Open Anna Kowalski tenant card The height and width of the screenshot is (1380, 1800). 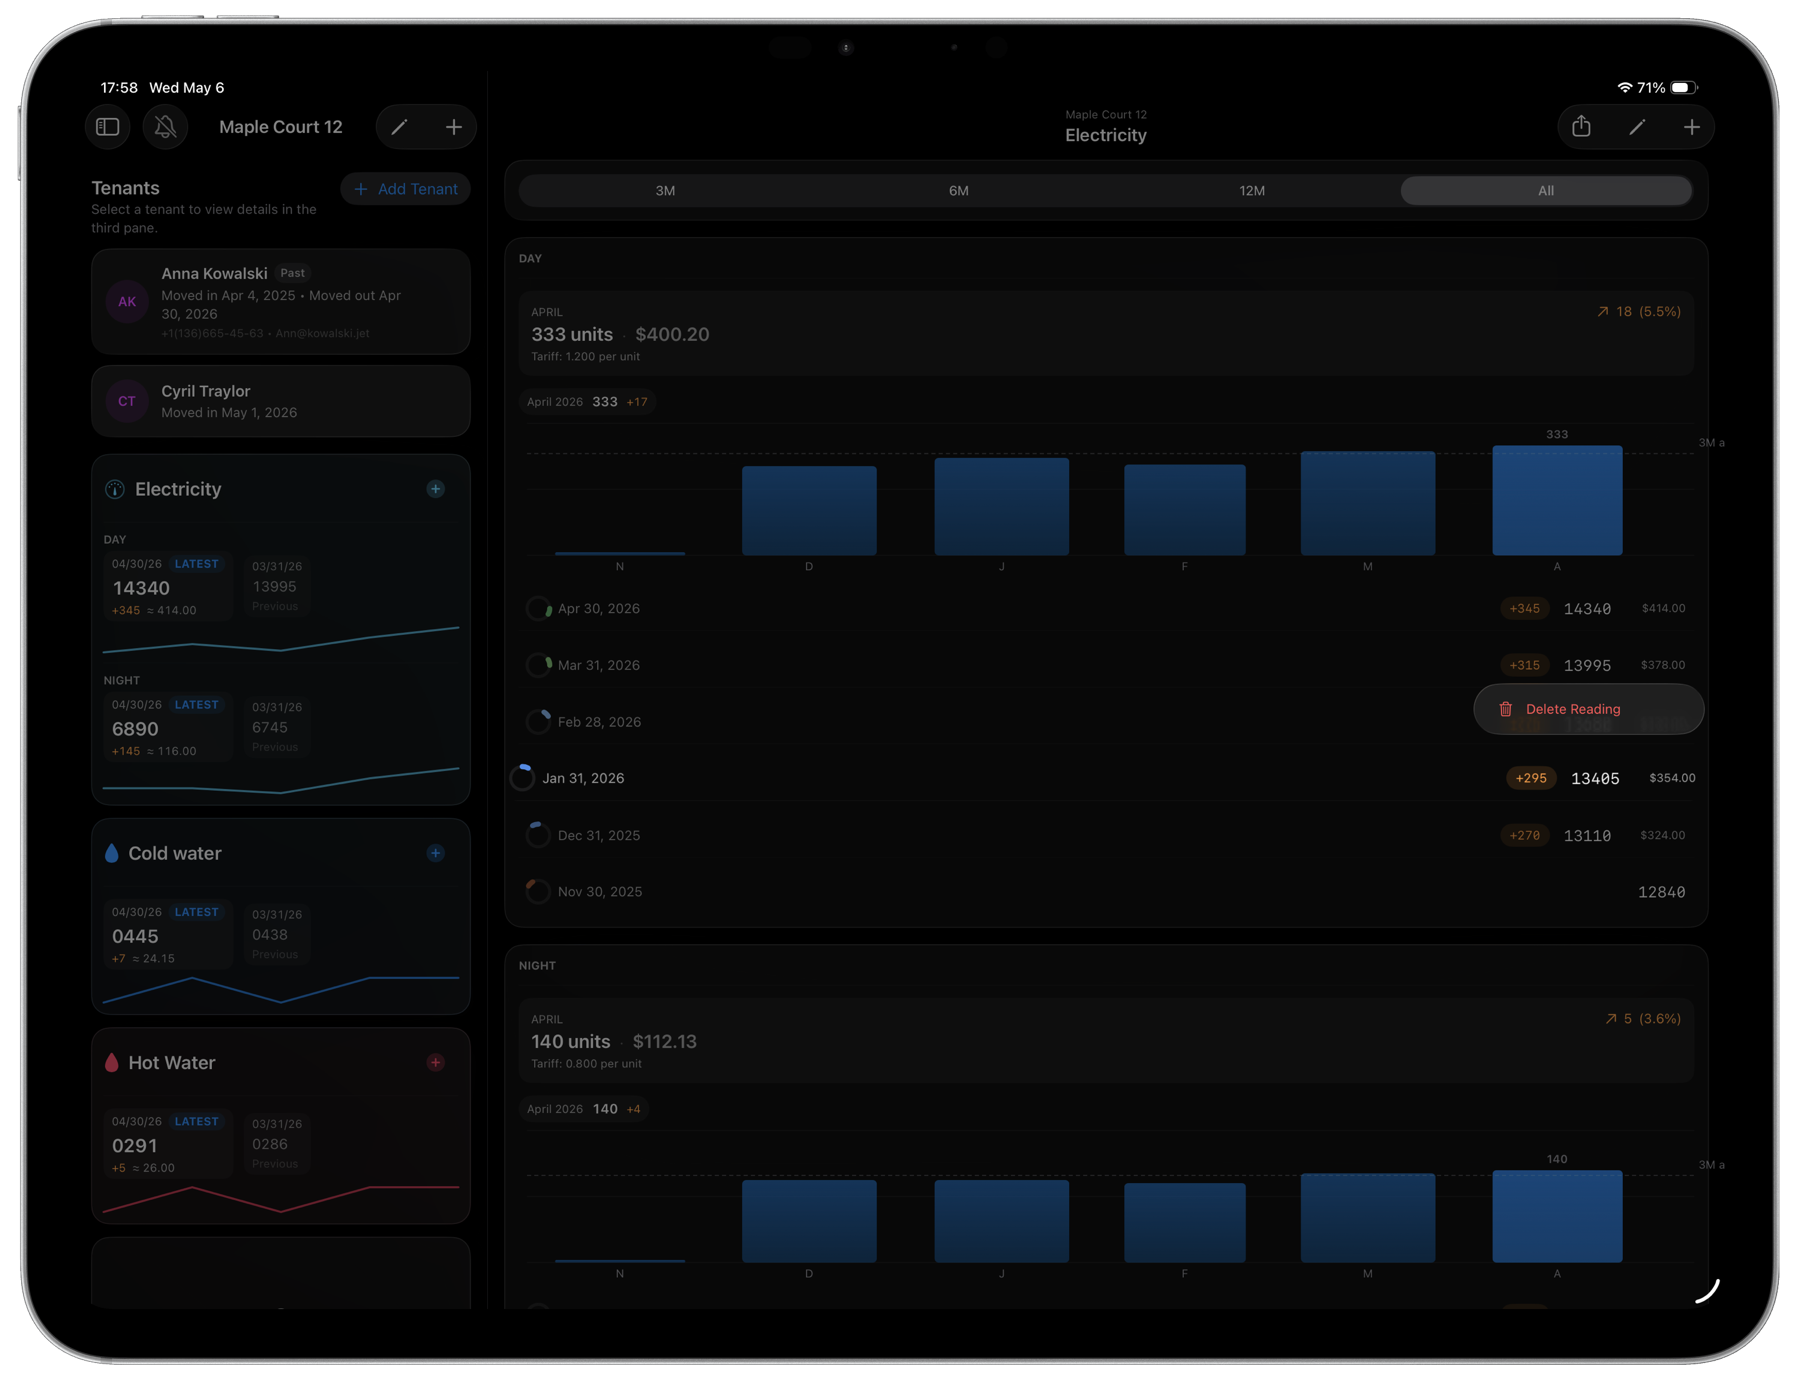281,302
